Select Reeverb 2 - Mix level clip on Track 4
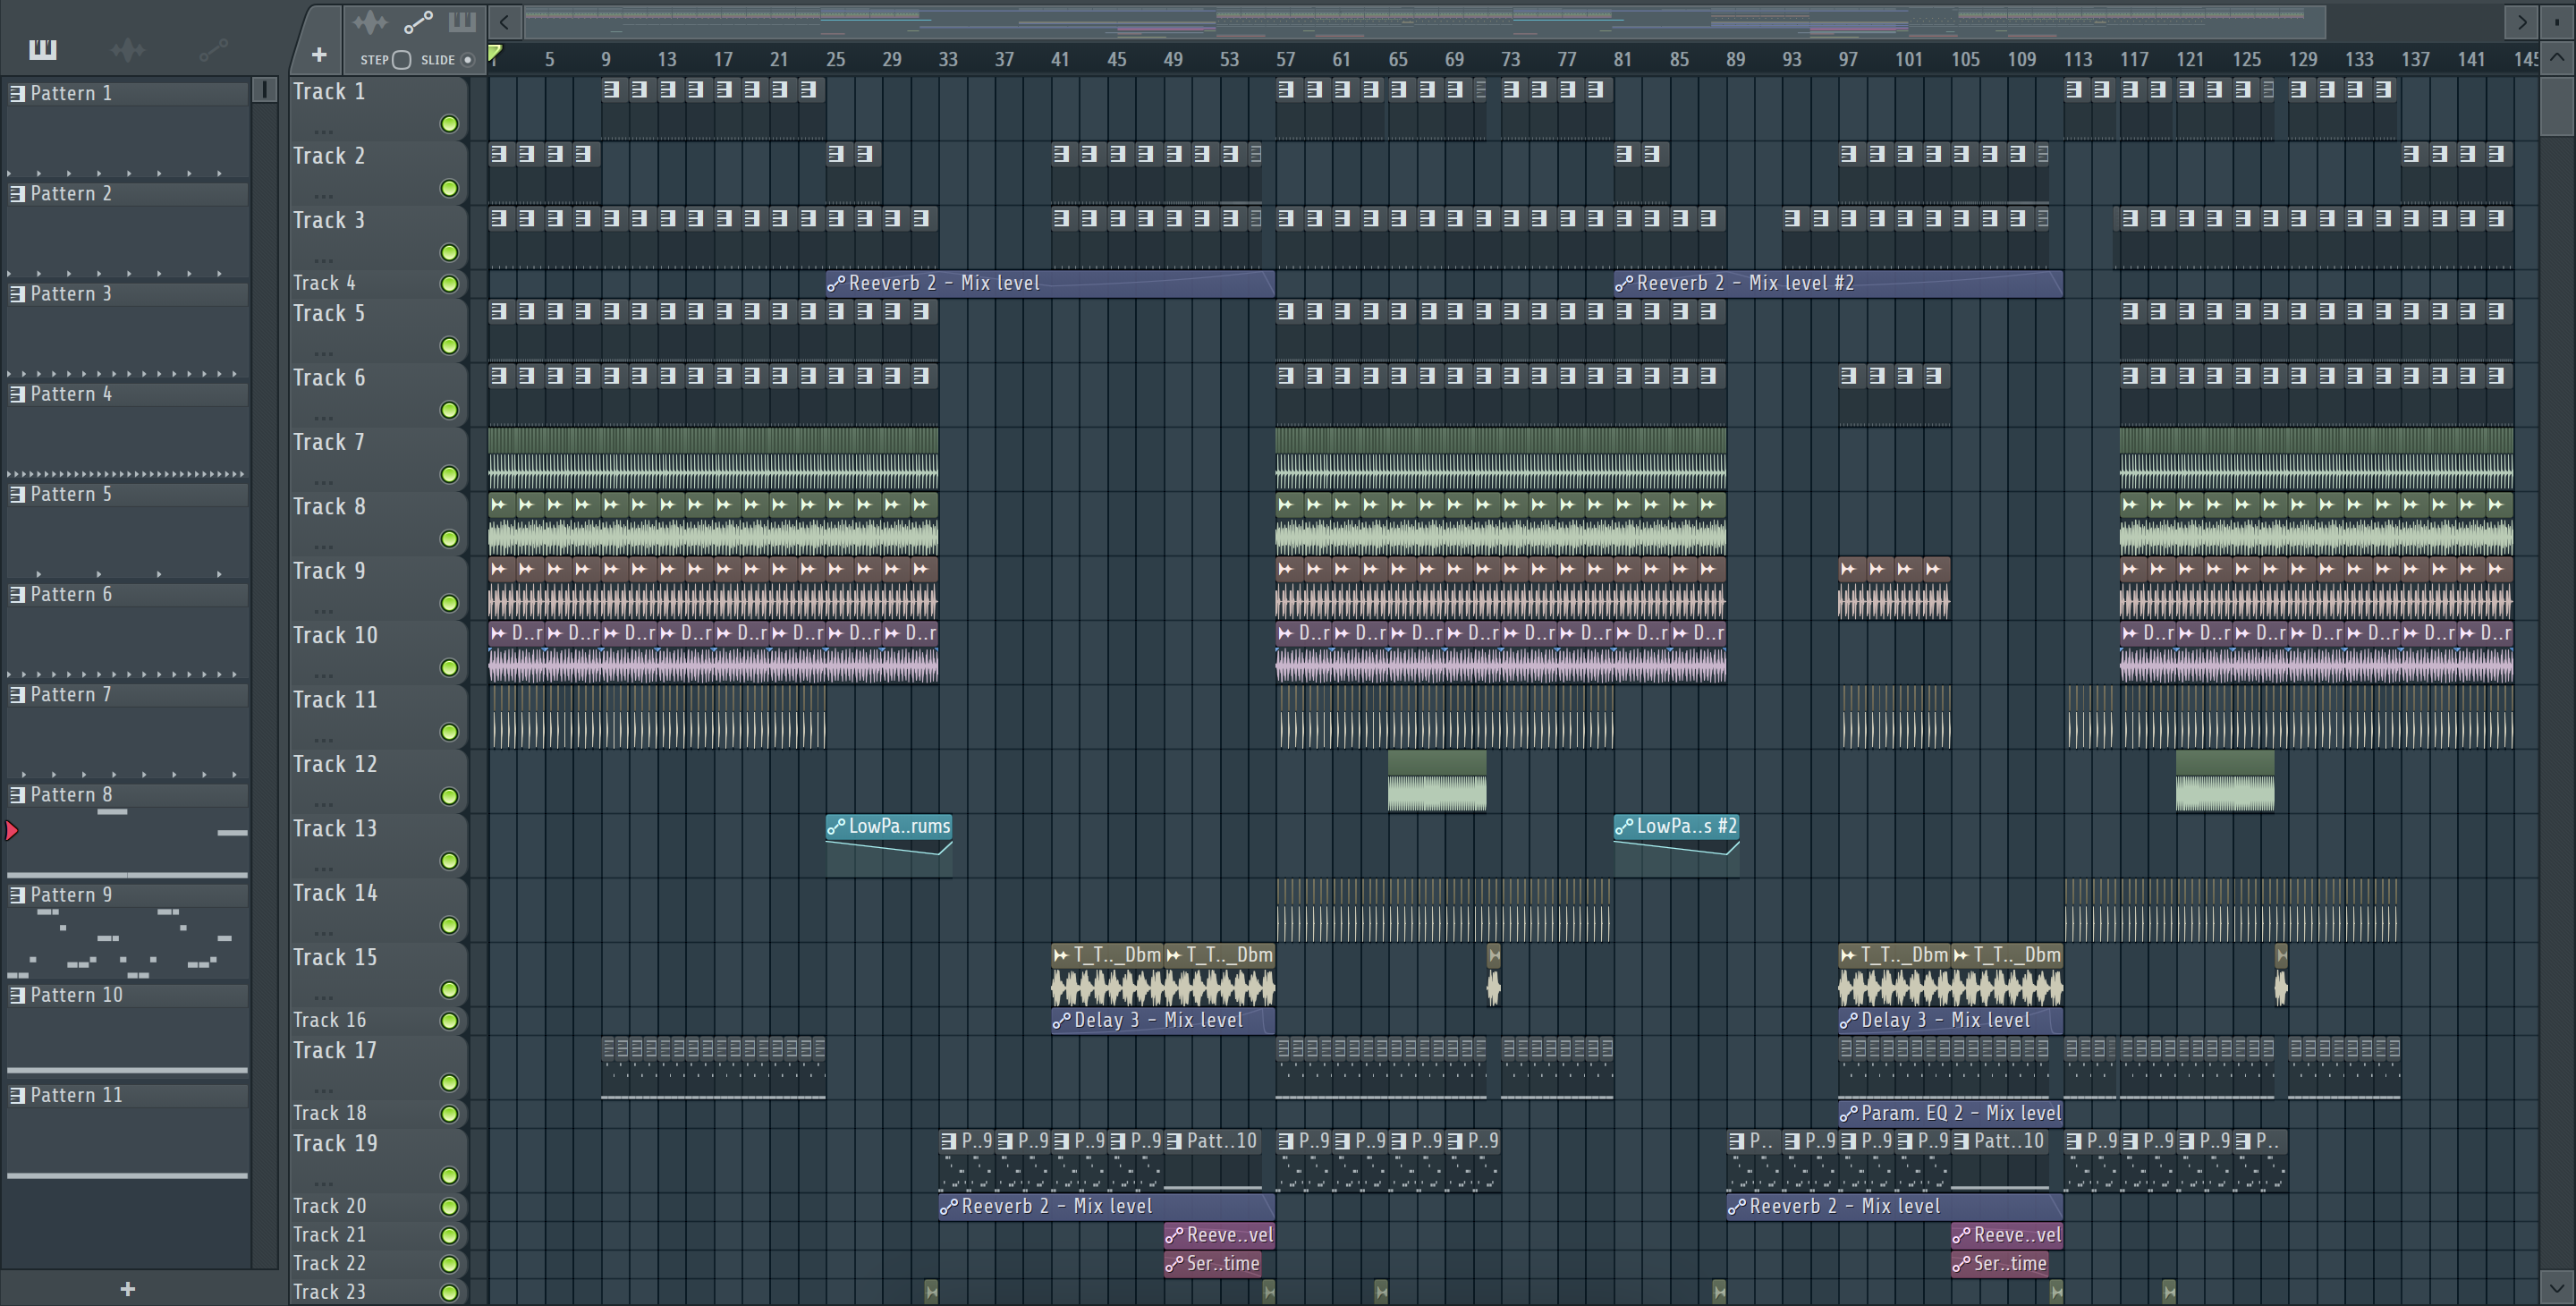 1050,283
